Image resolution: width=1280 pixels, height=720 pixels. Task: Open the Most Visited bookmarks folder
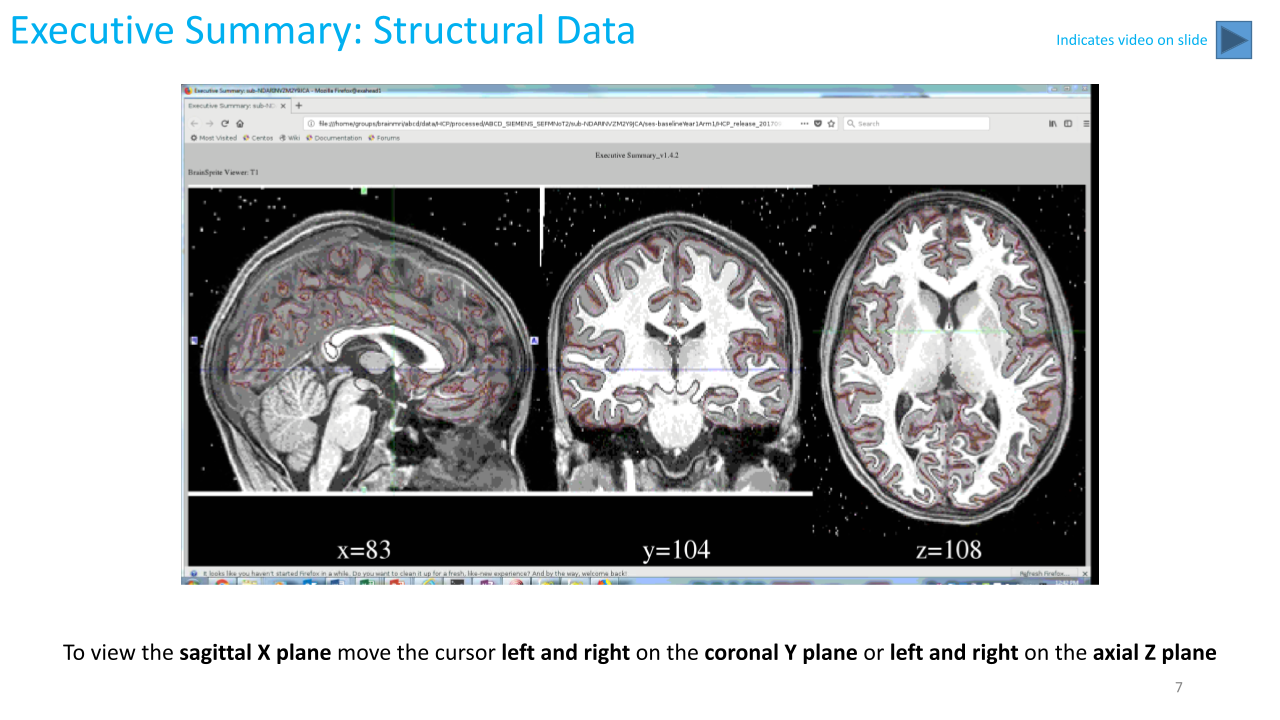[x=214, y=138]
